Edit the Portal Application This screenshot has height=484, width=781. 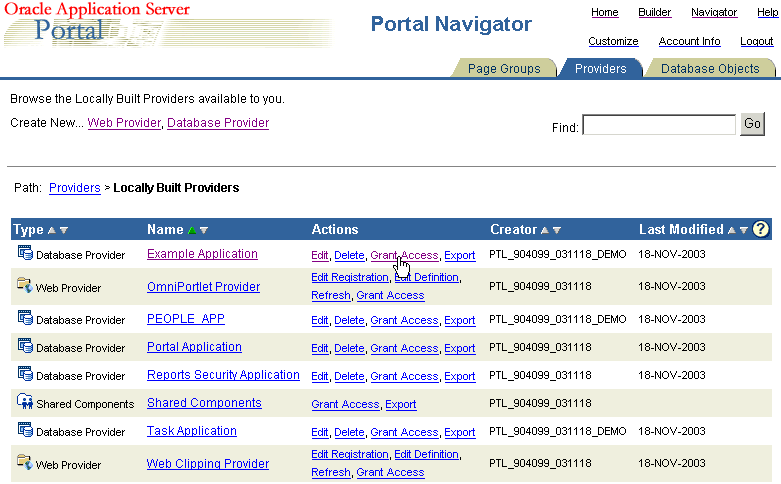tap(320, 348)
